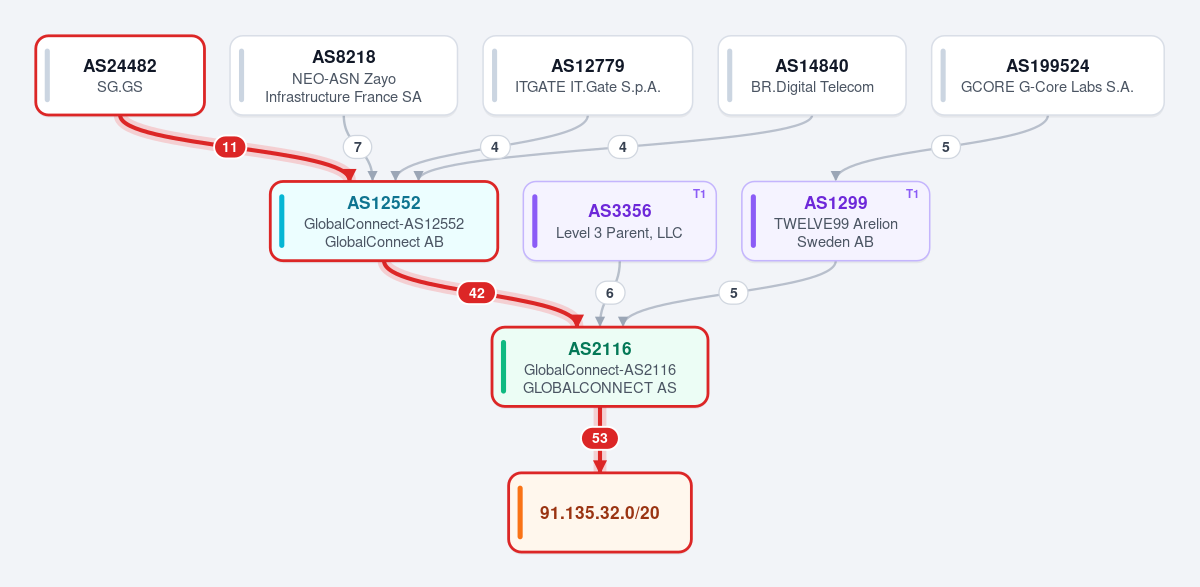Image resolution: width=1200 pixels, height=587 pixels.
Task: Click the edge count badge labeled 7
Action: coord(357,147)
